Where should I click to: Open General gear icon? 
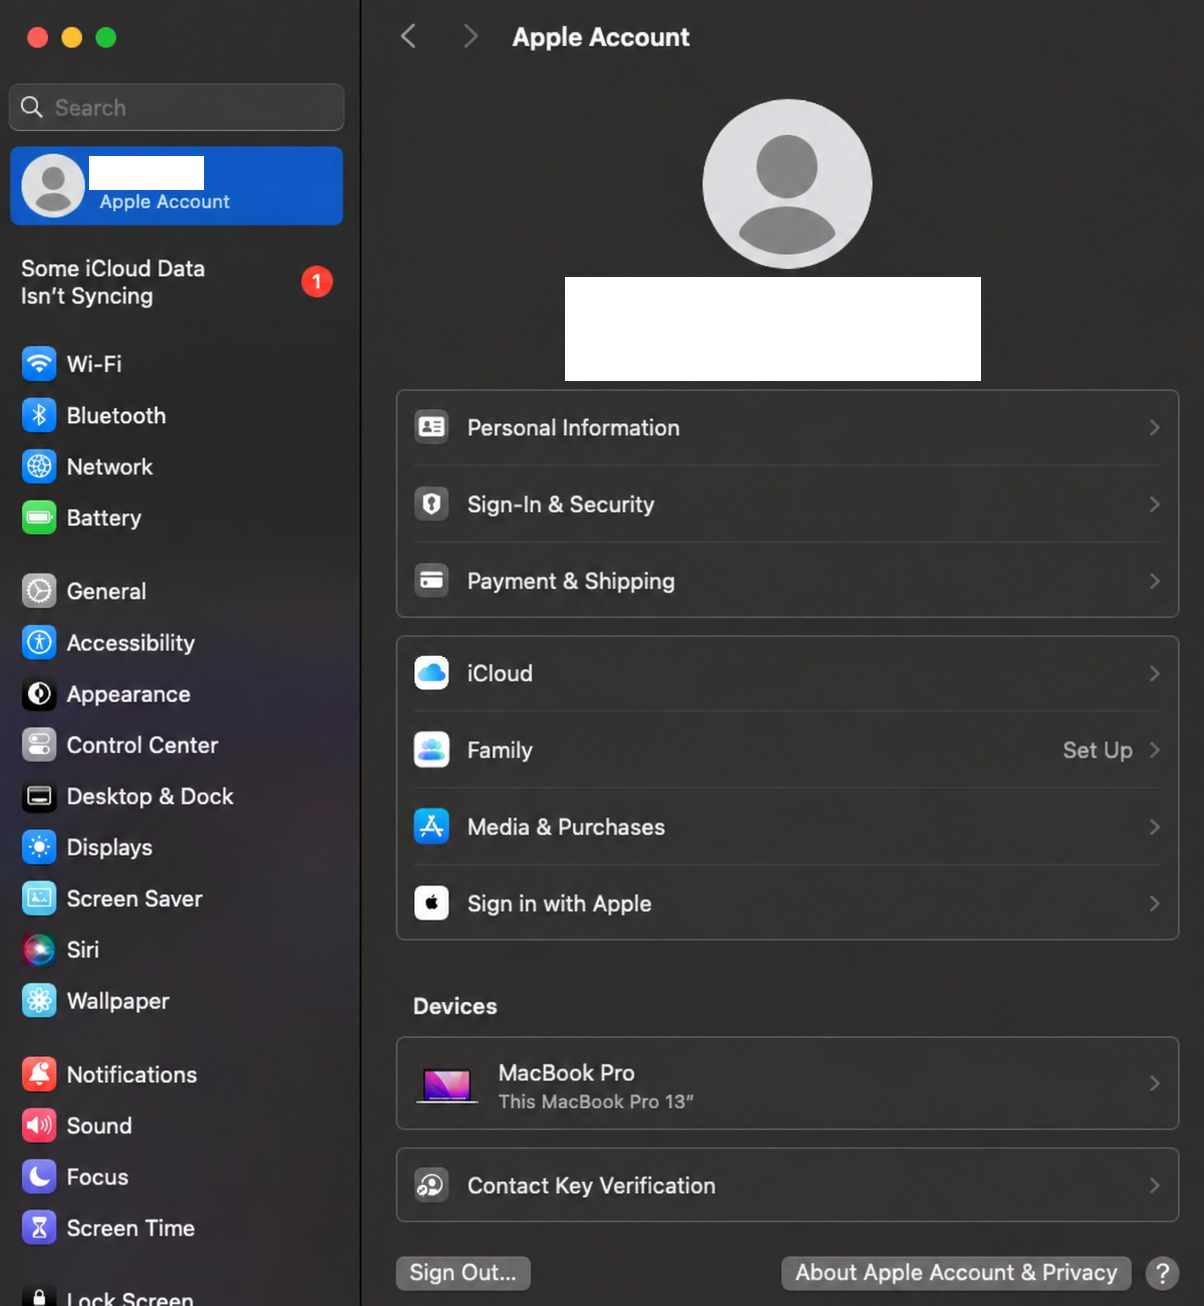[x=39, y=591]
